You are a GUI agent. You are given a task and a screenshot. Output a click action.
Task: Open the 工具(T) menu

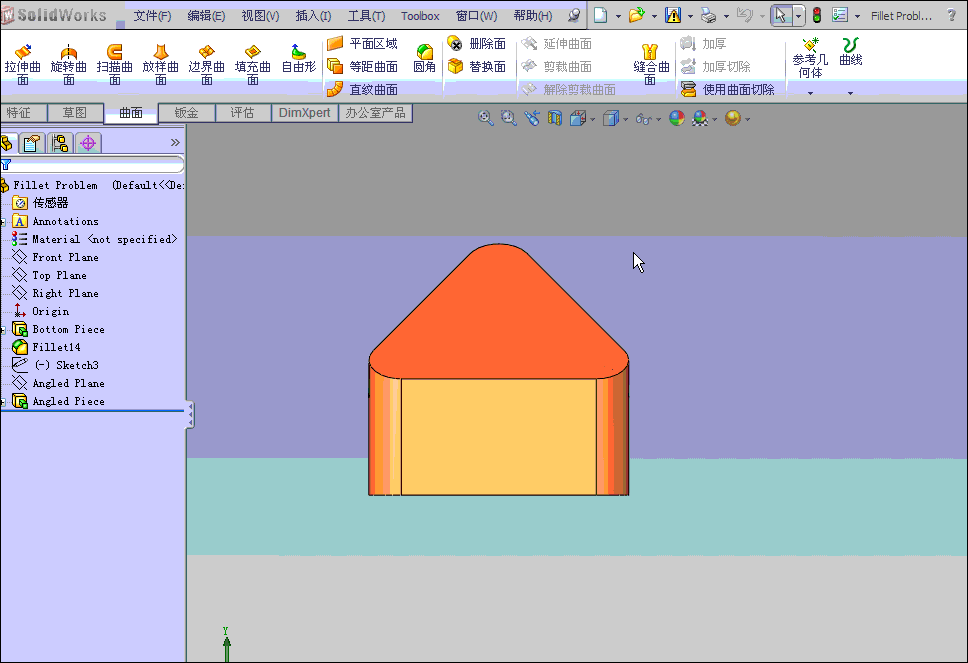pyautogui.click(x=366, y=16)
